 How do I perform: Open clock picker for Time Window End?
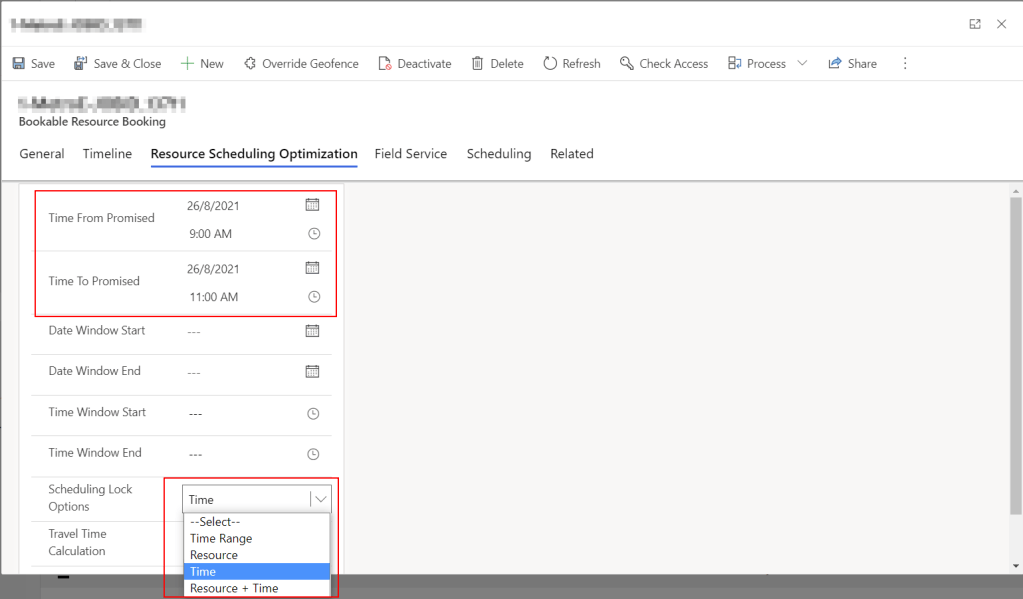point(313,454)
